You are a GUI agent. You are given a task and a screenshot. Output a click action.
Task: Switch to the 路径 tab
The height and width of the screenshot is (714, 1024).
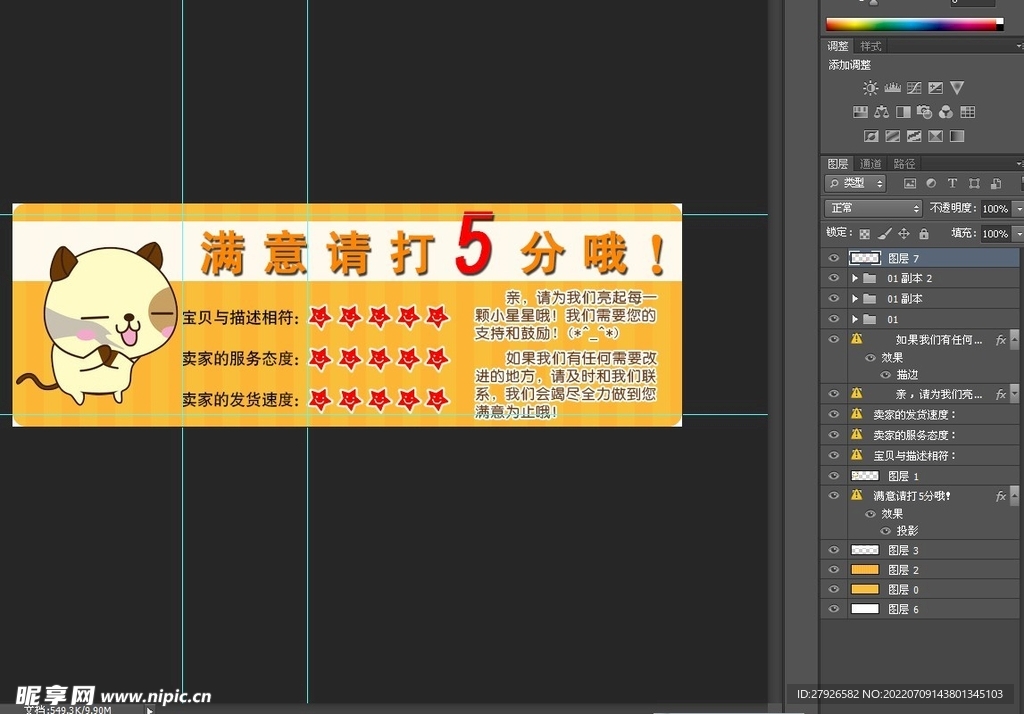coord(904,163)
